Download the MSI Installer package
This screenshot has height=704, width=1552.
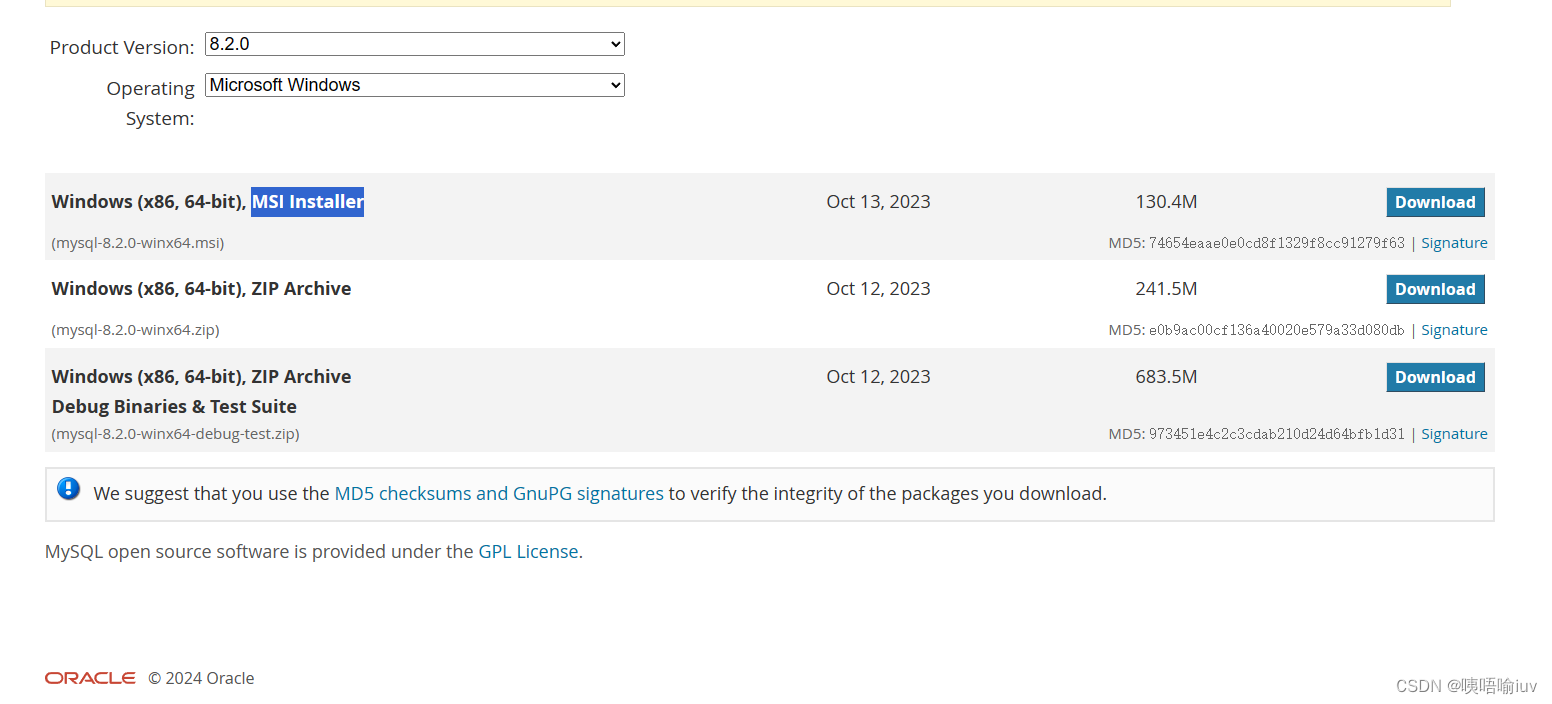point(1435,202)
